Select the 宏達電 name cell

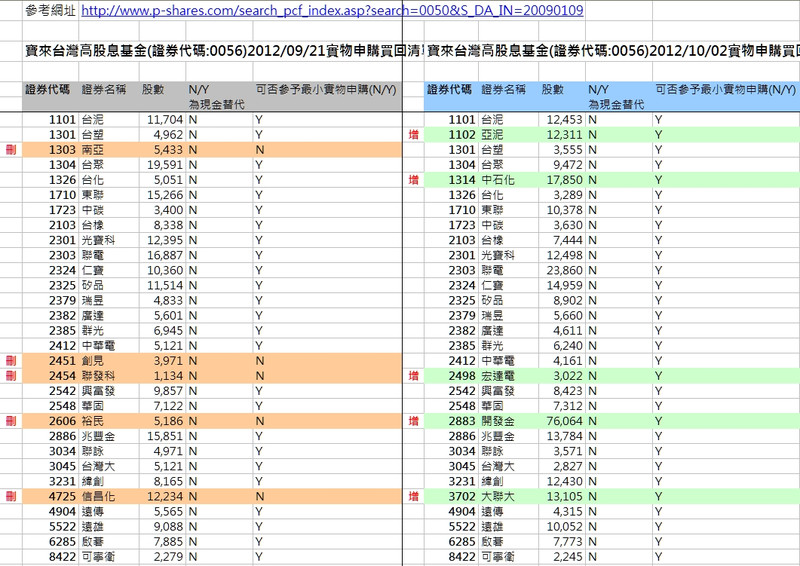click(498, 376)
